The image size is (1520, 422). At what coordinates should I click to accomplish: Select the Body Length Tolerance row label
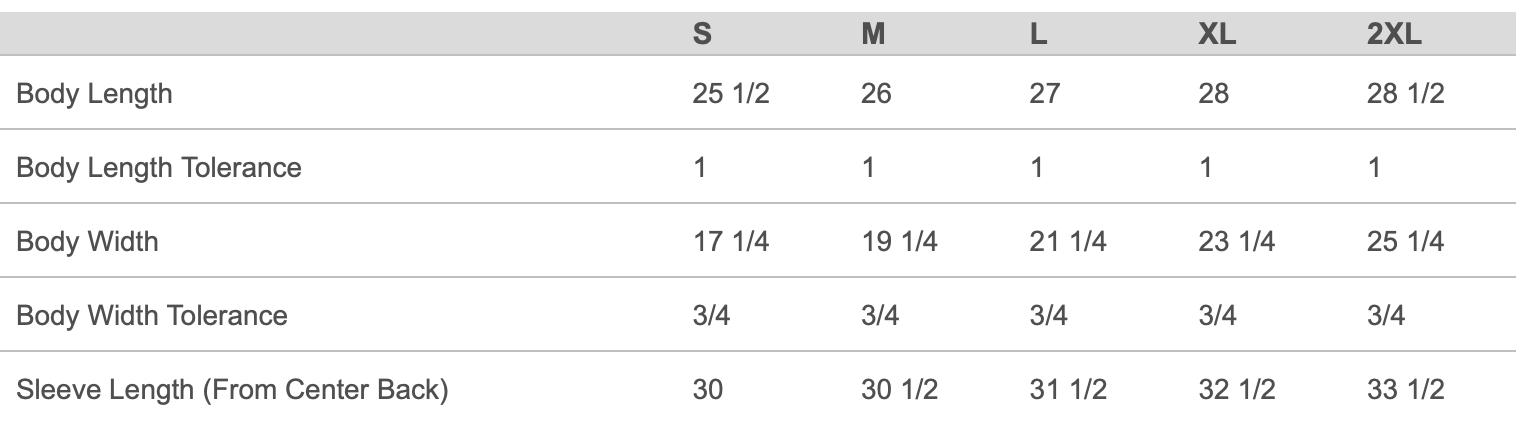(x=158, y=167)
